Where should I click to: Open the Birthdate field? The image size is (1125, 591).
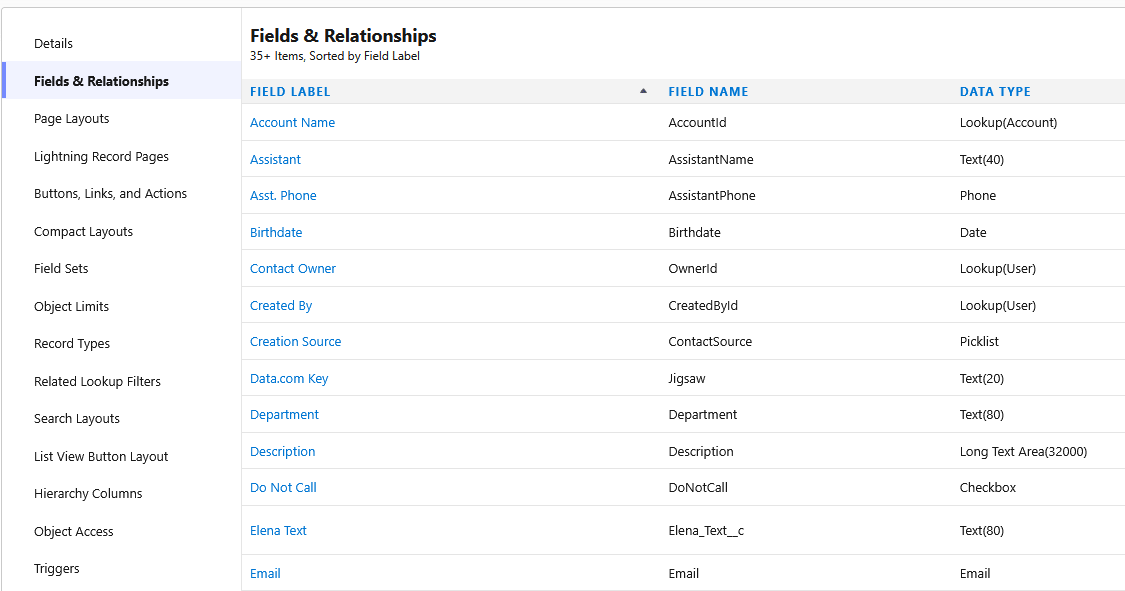[276, 233]
